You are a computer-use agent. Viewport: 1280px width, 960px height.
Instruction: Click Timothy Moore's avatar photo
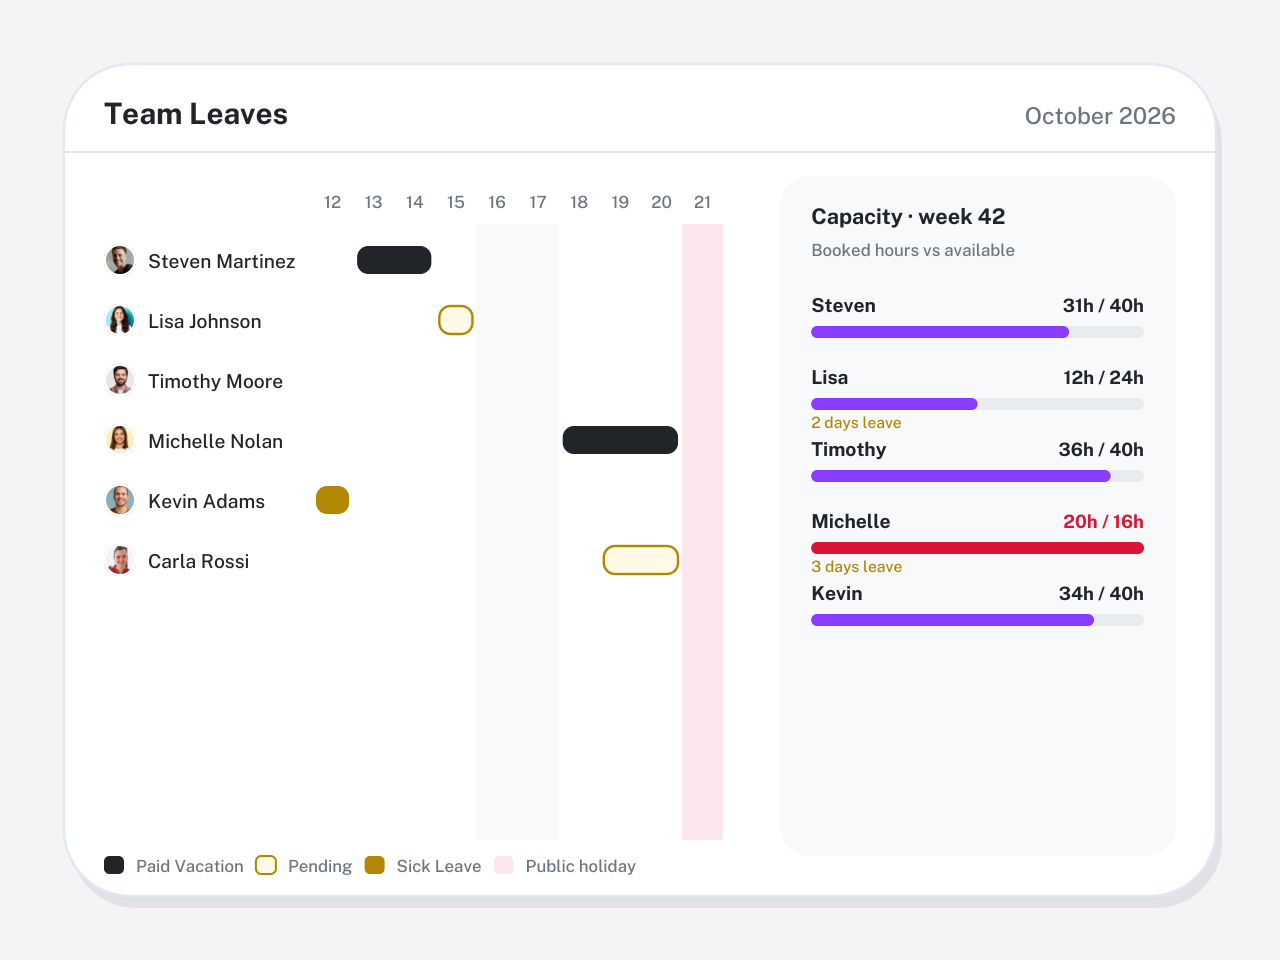tap(120, 380)
